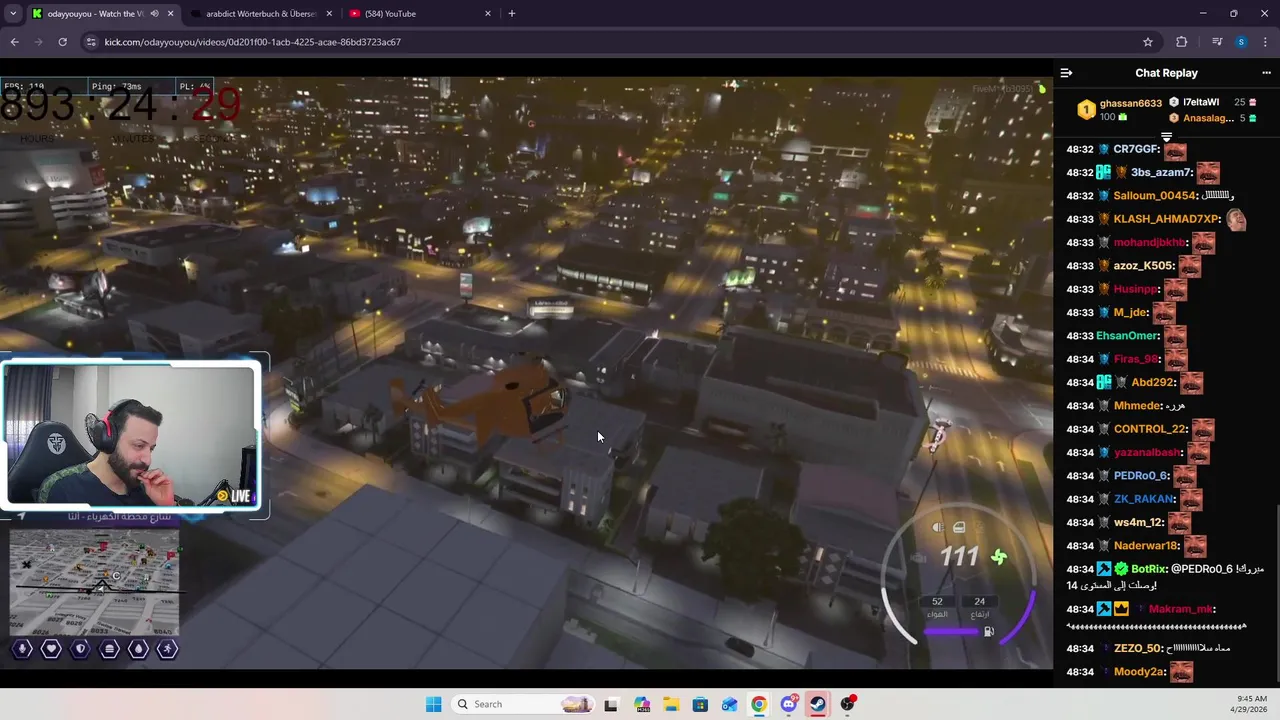Click the rotor icon on speedometer
Viewport: 1280px width, 720px height.
tap(999, 557)
